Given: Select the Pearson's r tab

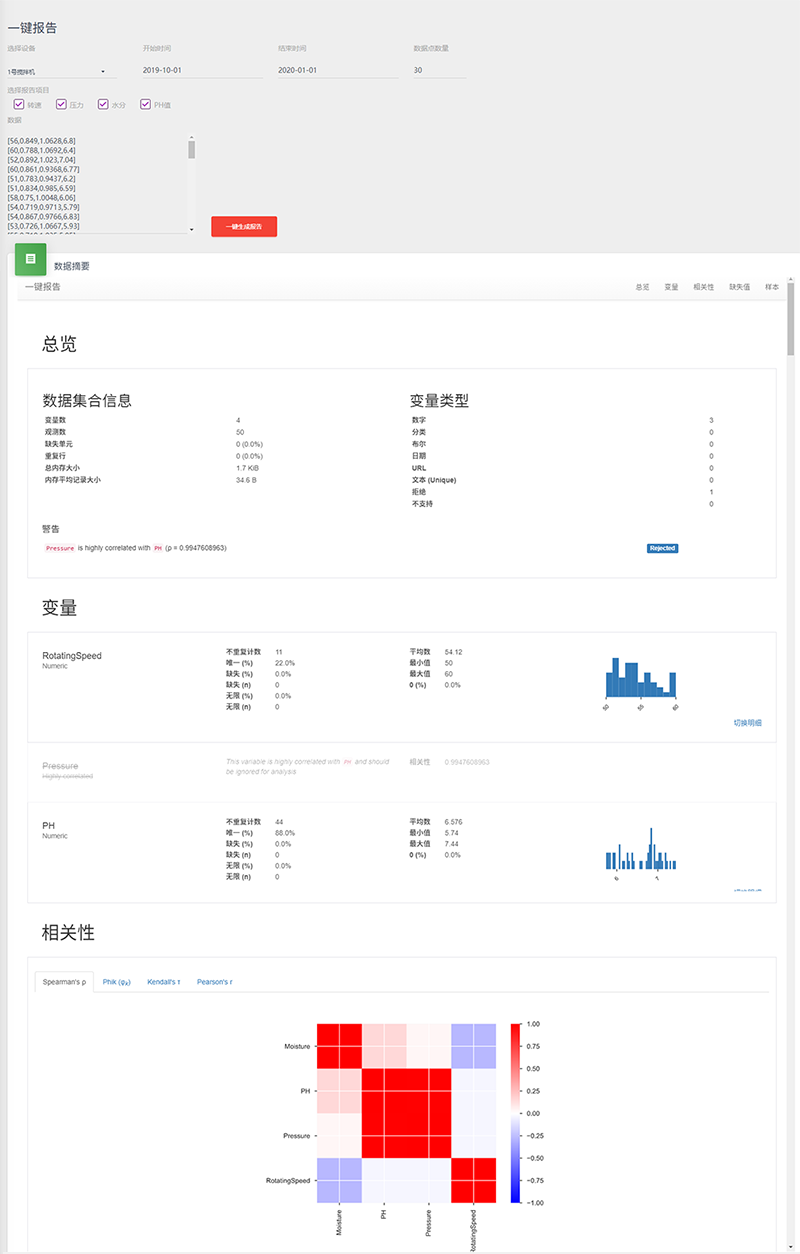Looking at the screenshot, I should pyautogui.click(x=215, y=982).
